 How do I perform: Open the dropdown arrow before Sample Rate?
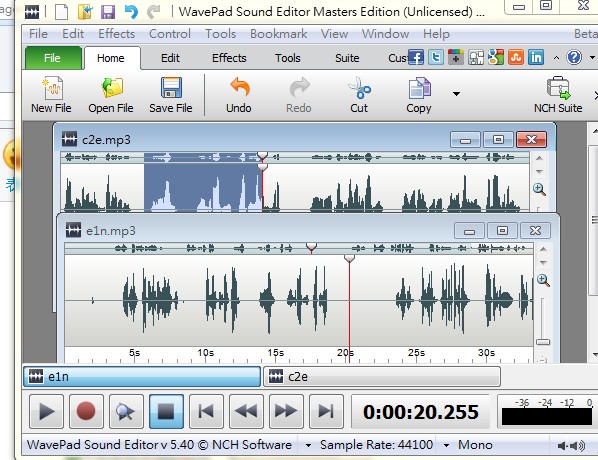pyautogui.click(x=308, y=445)
